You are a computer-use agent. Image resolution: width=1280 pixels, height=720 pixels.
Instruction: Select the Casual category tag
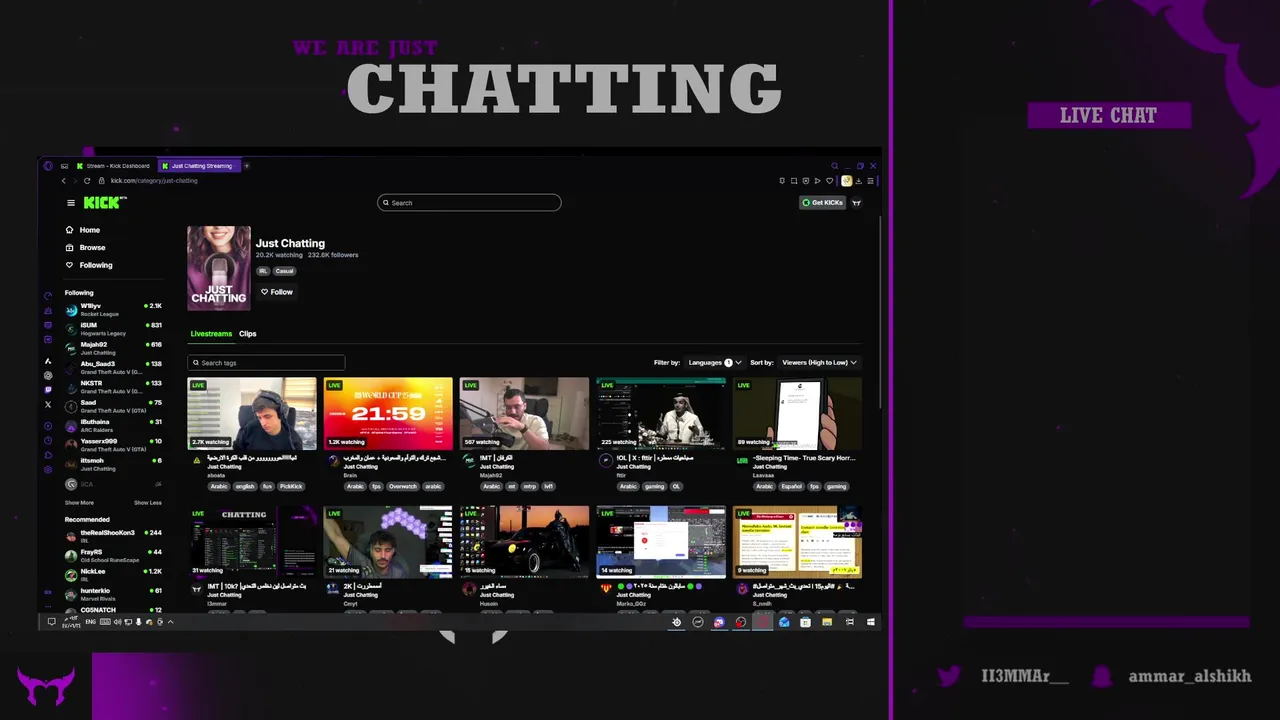(x=285, y=271)
